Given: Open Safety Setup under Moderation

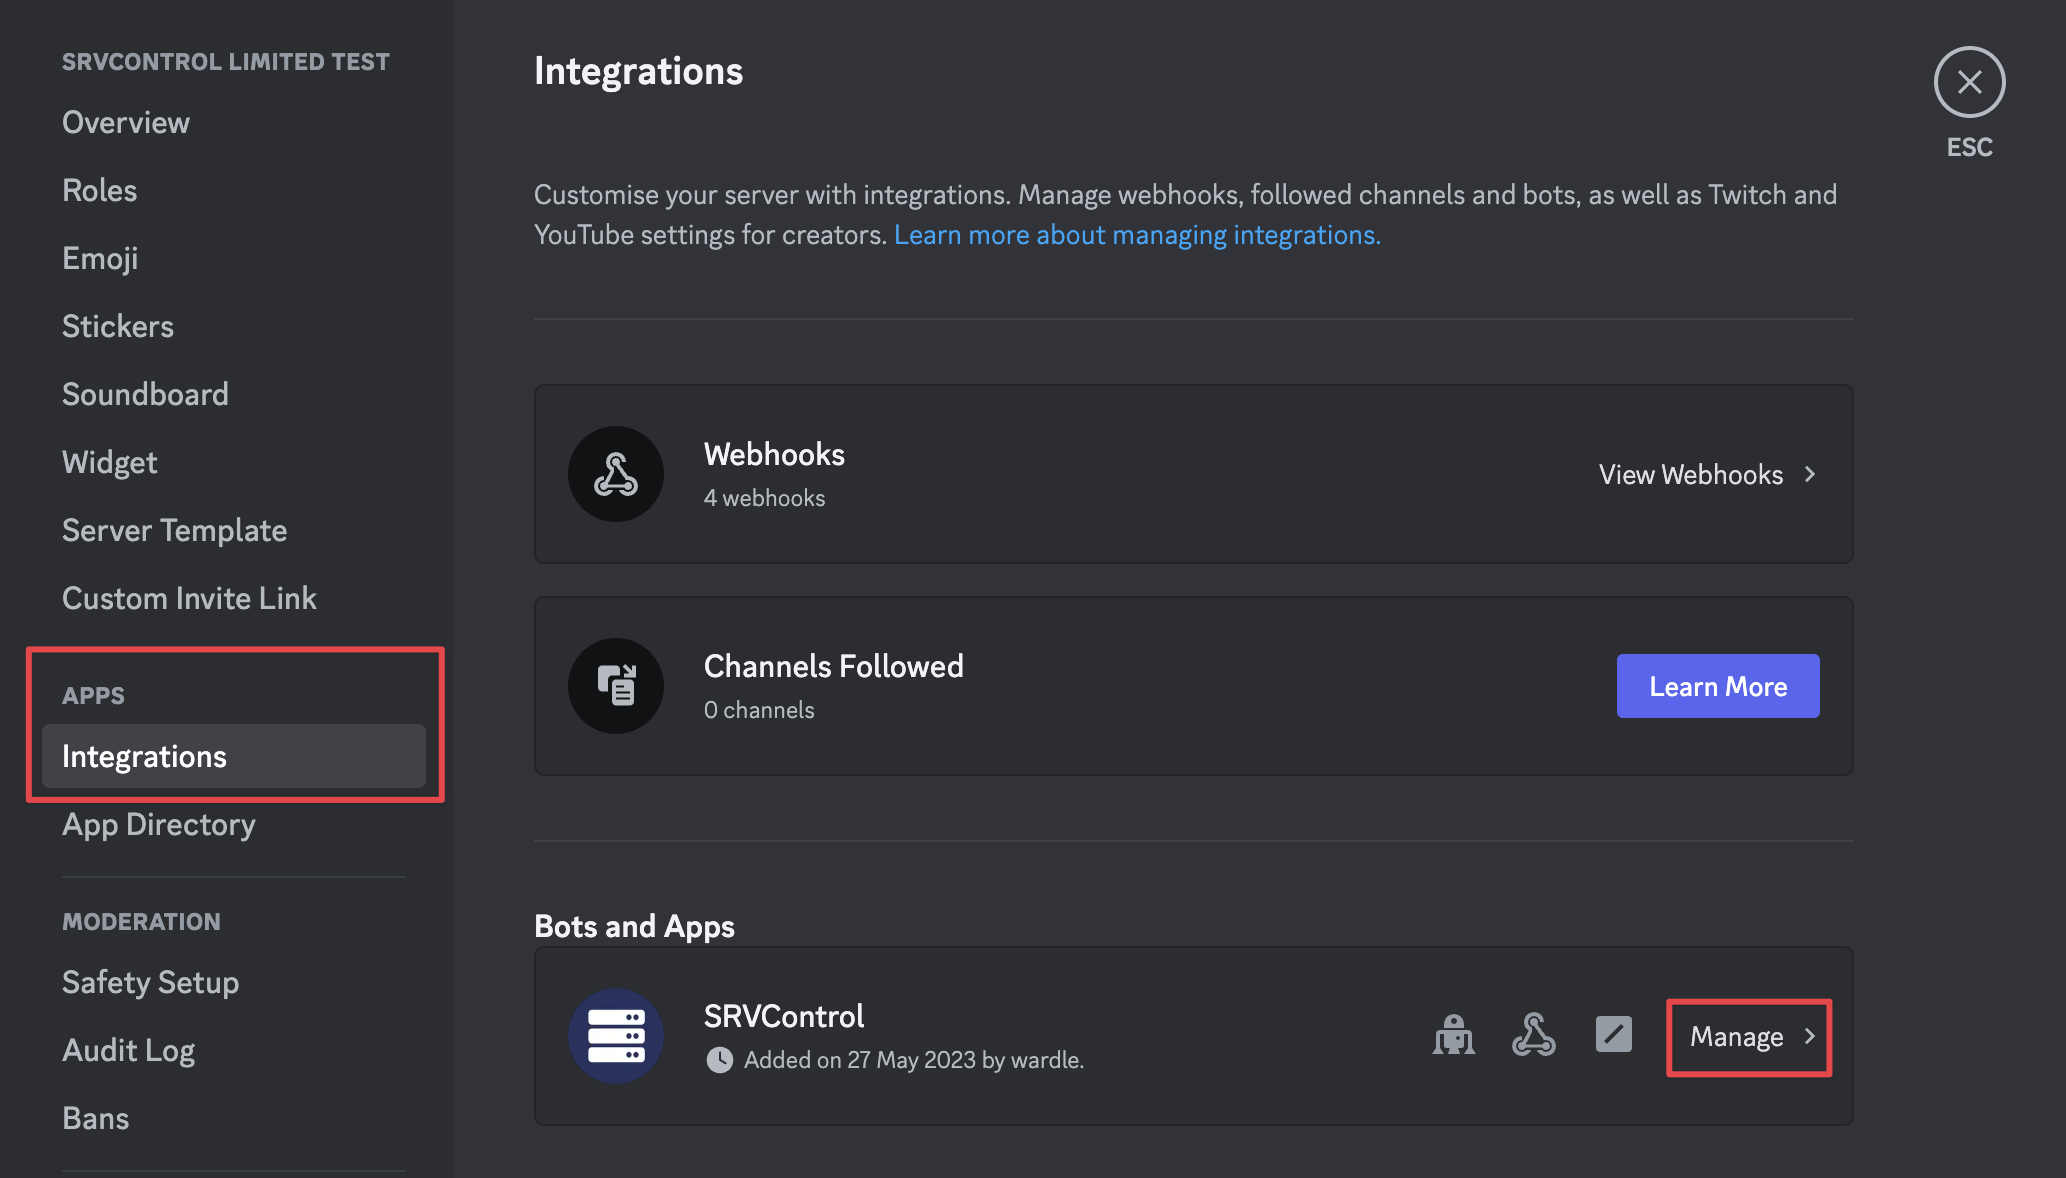Looking at the screenshot, I should point(150,982).
